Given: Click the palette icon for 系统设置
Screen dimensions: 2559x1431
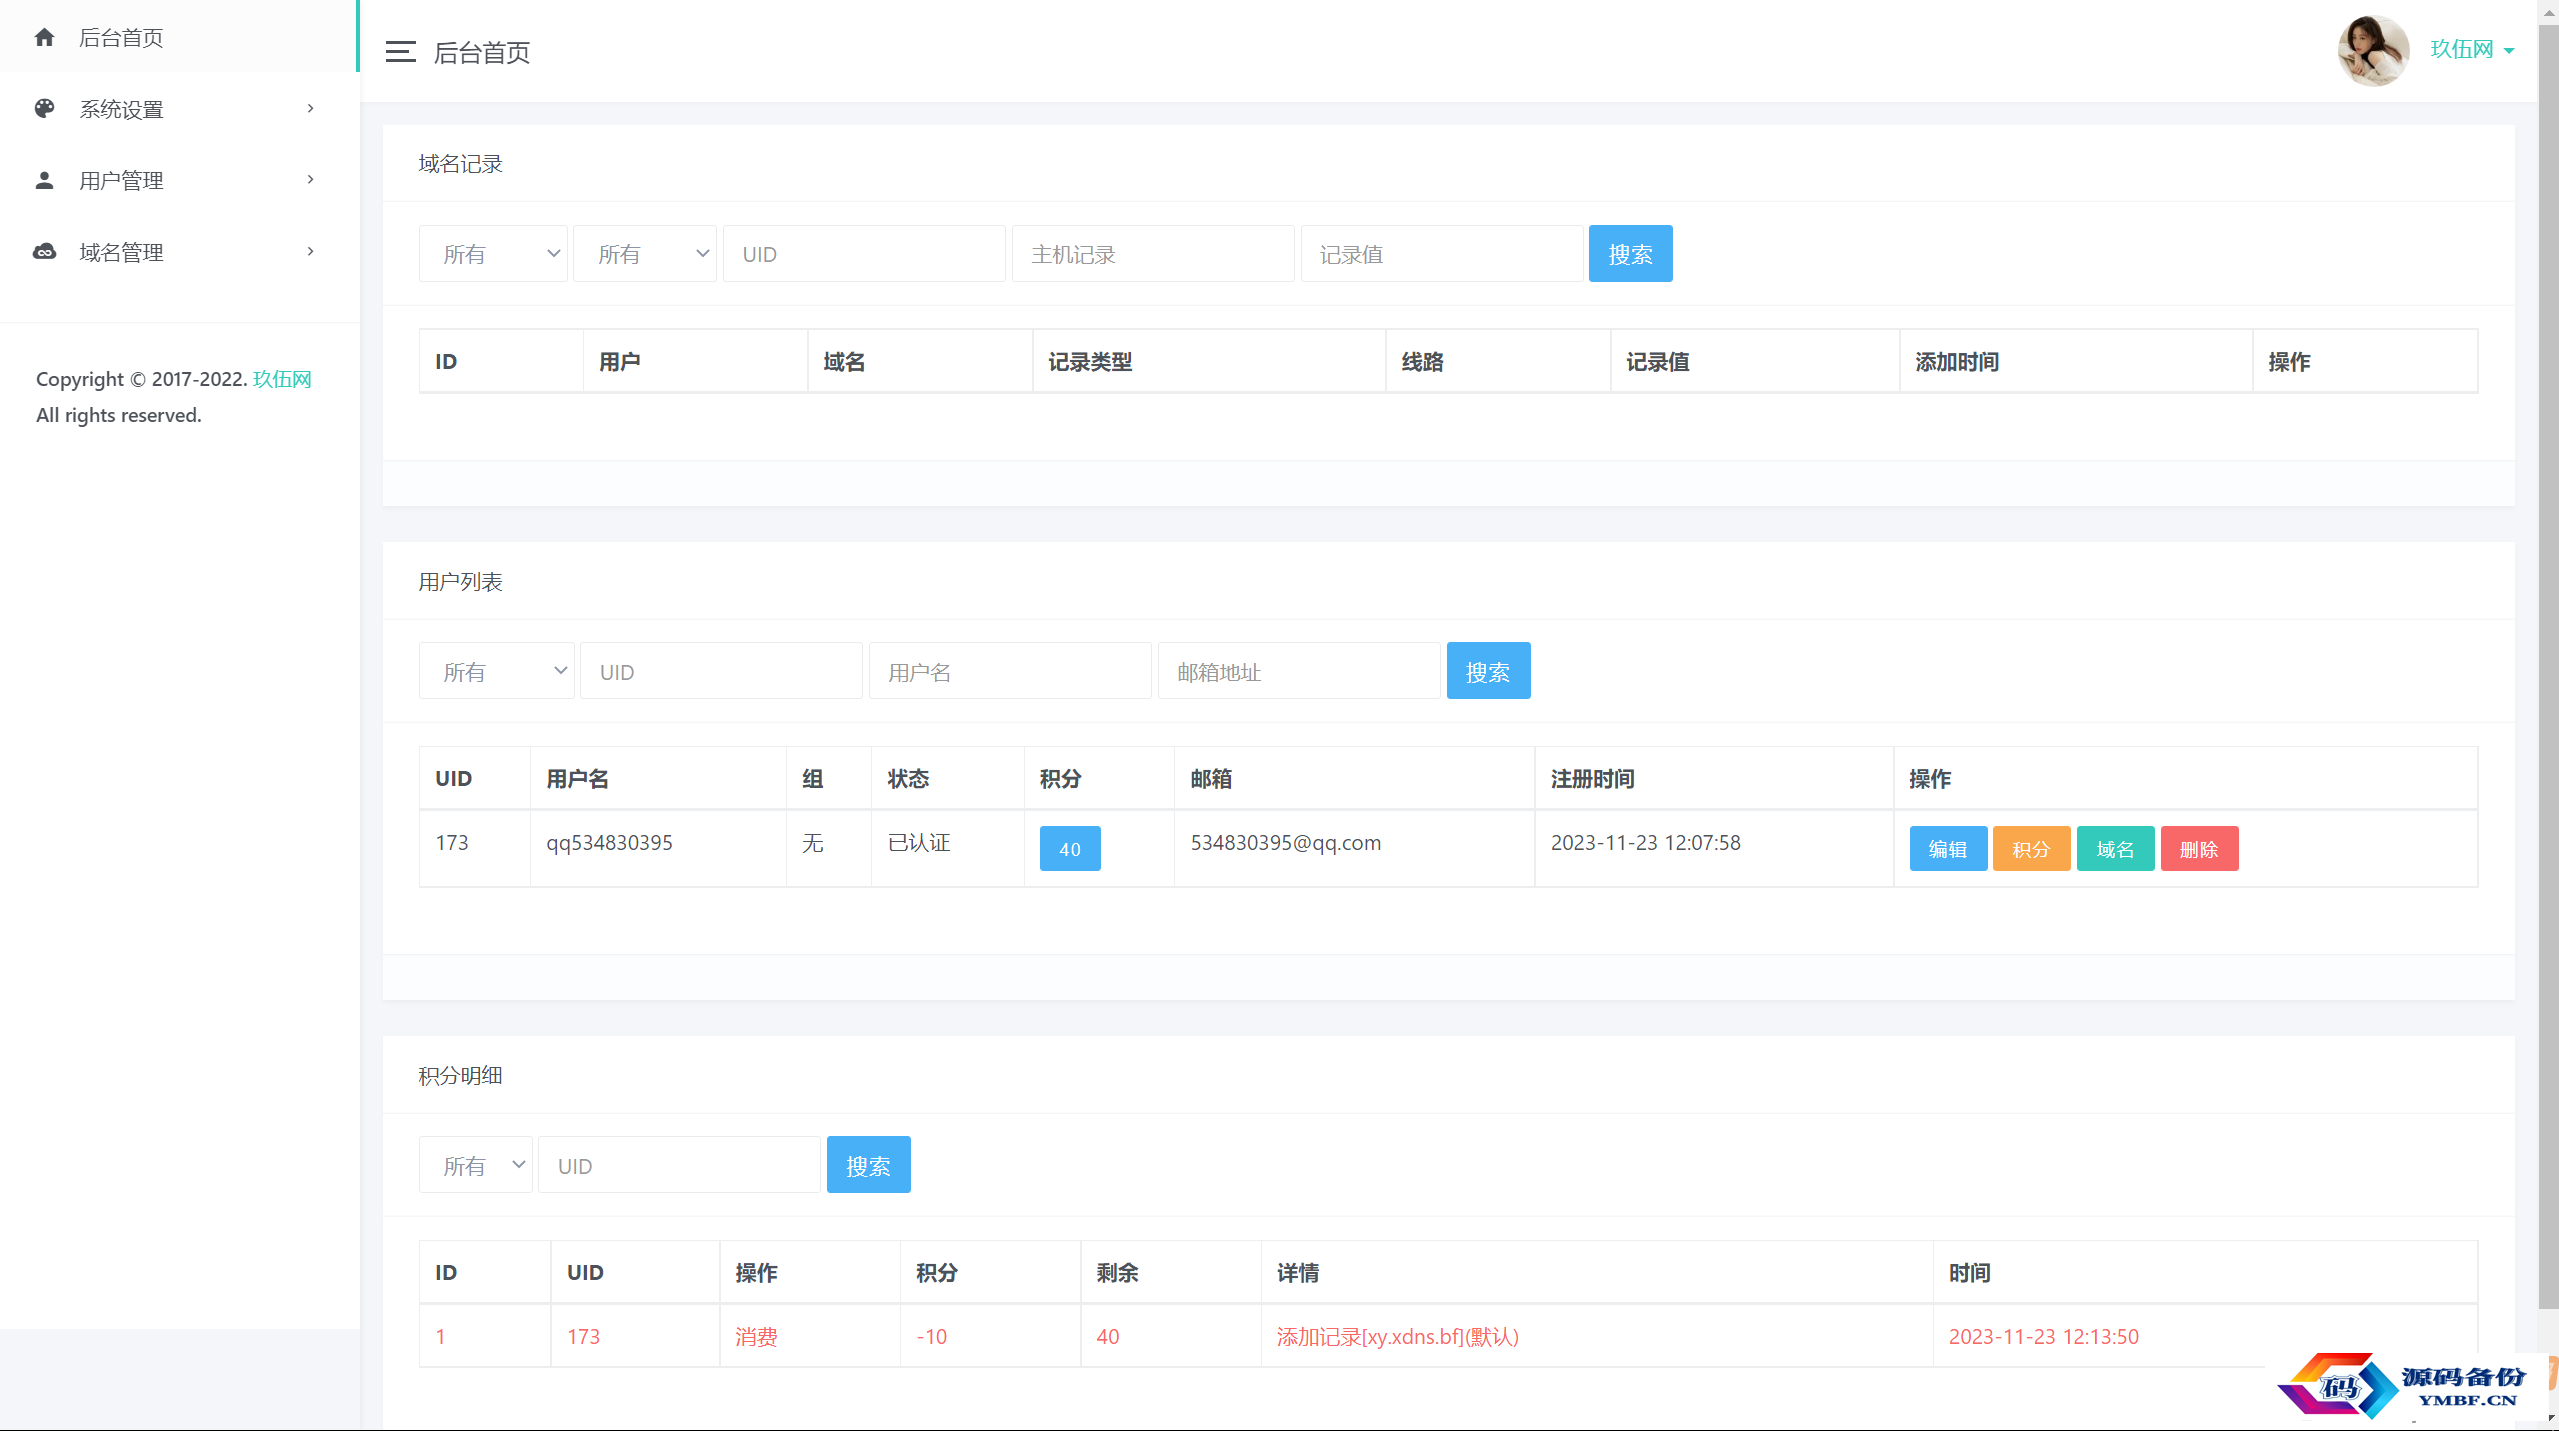Looking at the screenshot, I should [44, 108].
